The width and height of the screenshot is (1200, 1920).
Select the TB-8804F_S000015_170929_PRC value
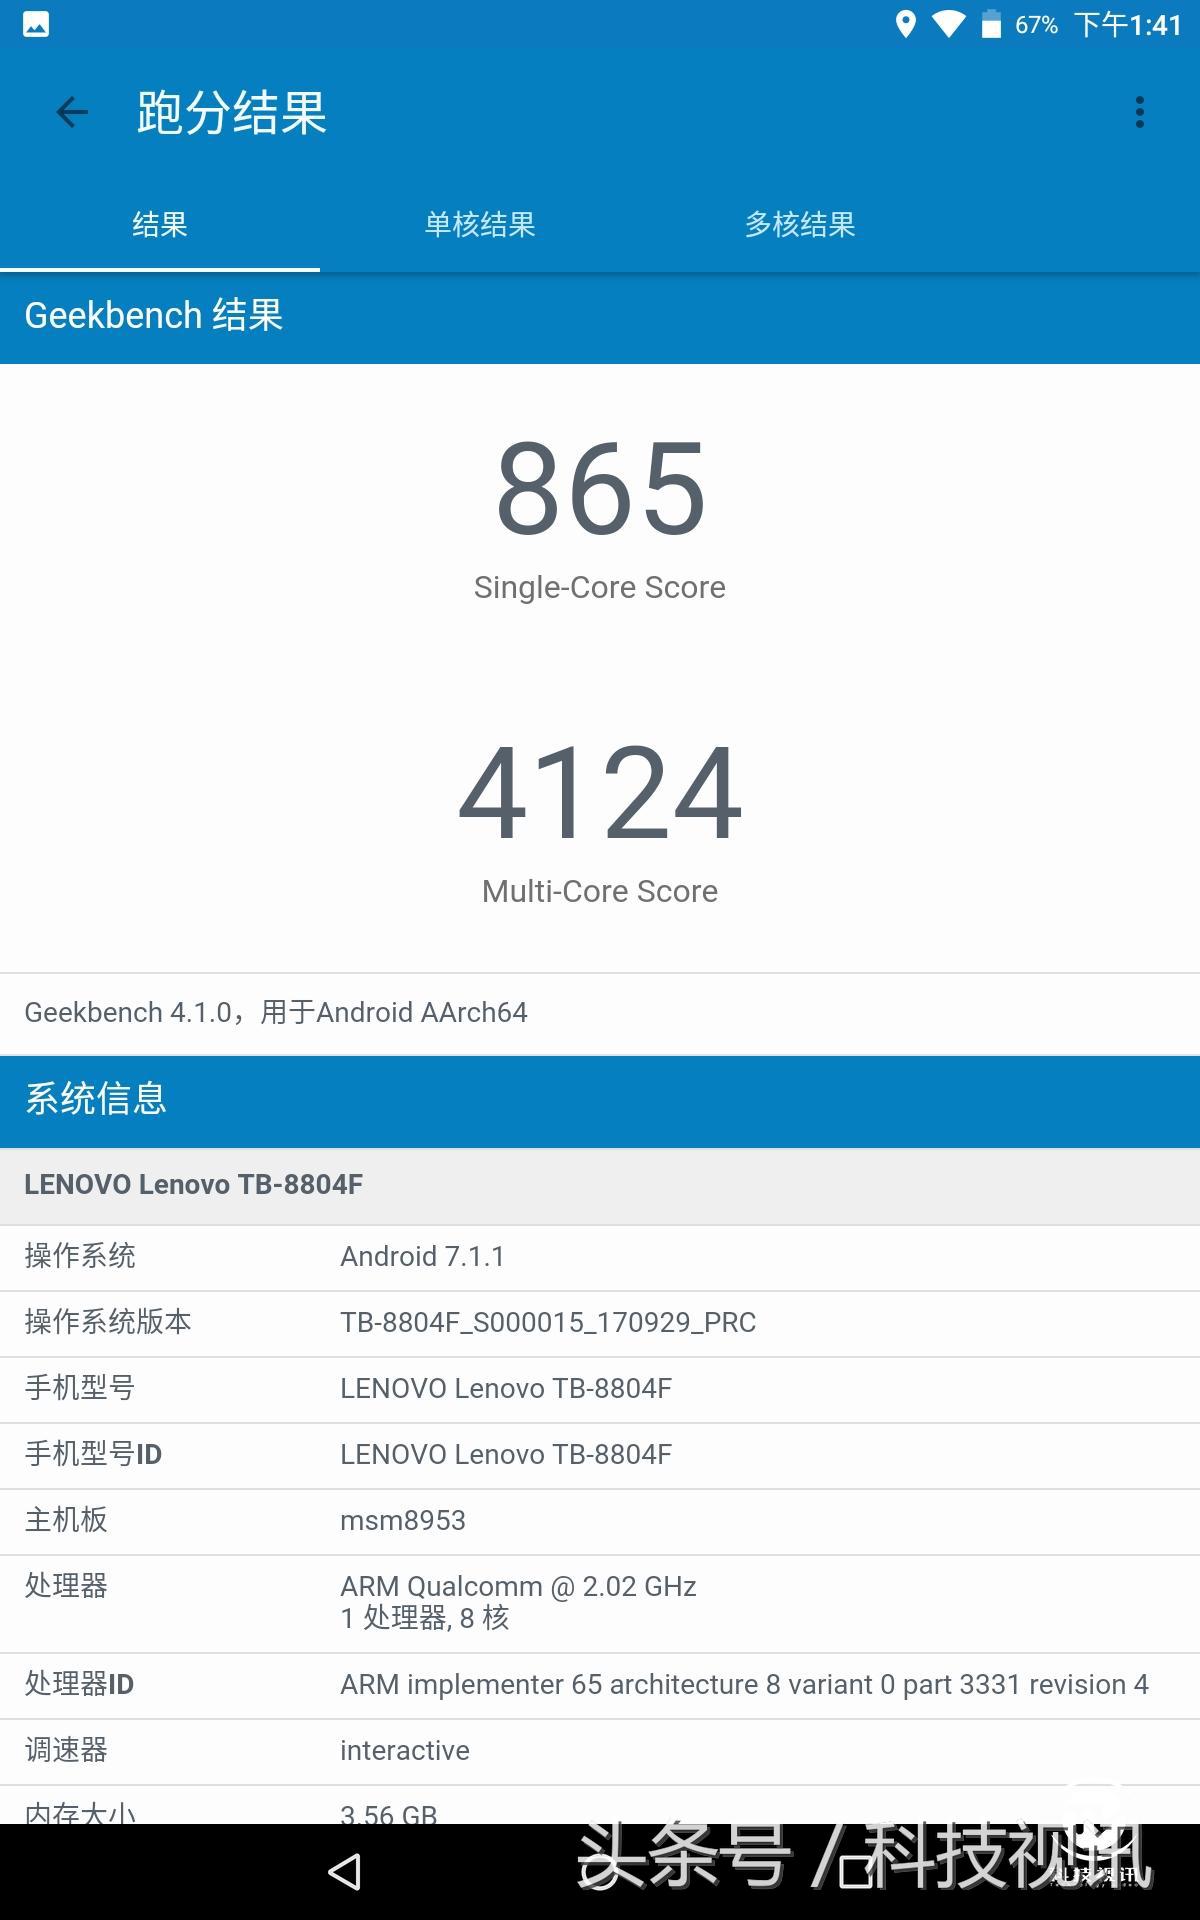point(548,1322)
